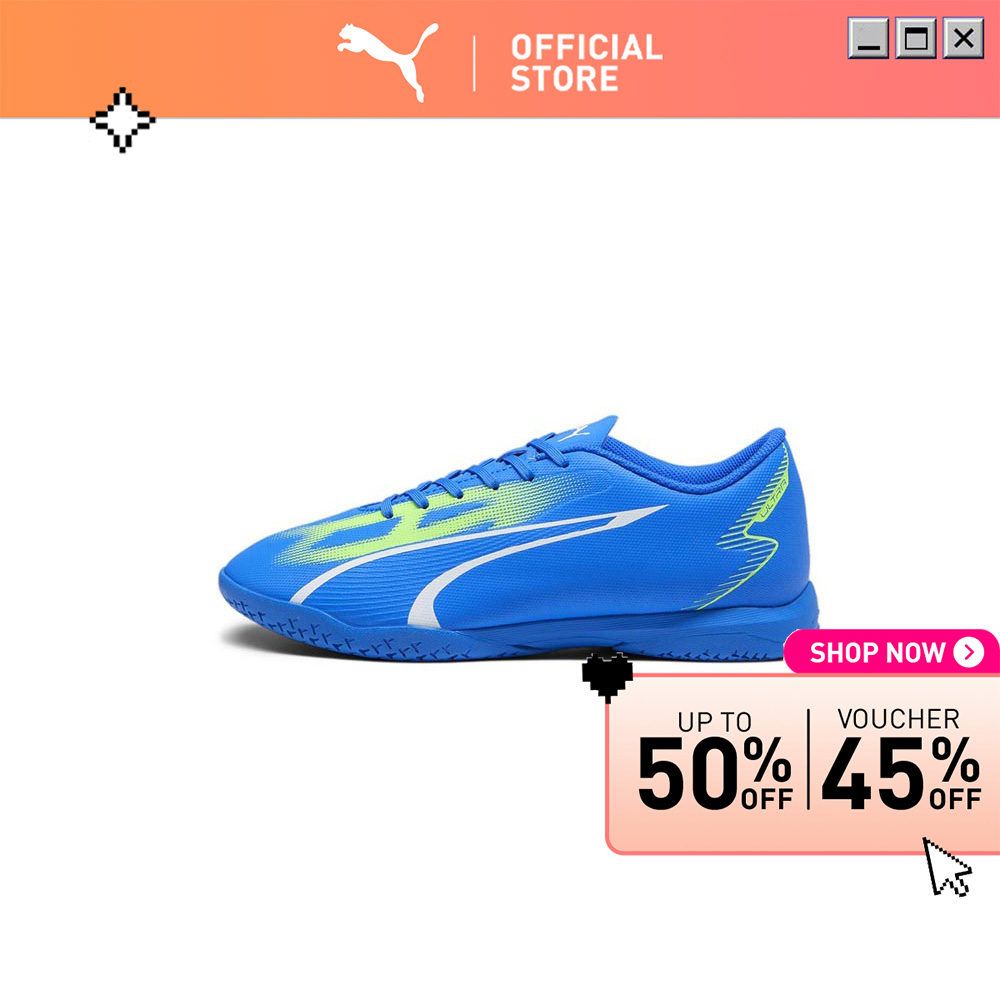Click the VOUCHER 45% OFF offer
Viewport: 1000px width, 1000px height.
click(x=901, y=759)
